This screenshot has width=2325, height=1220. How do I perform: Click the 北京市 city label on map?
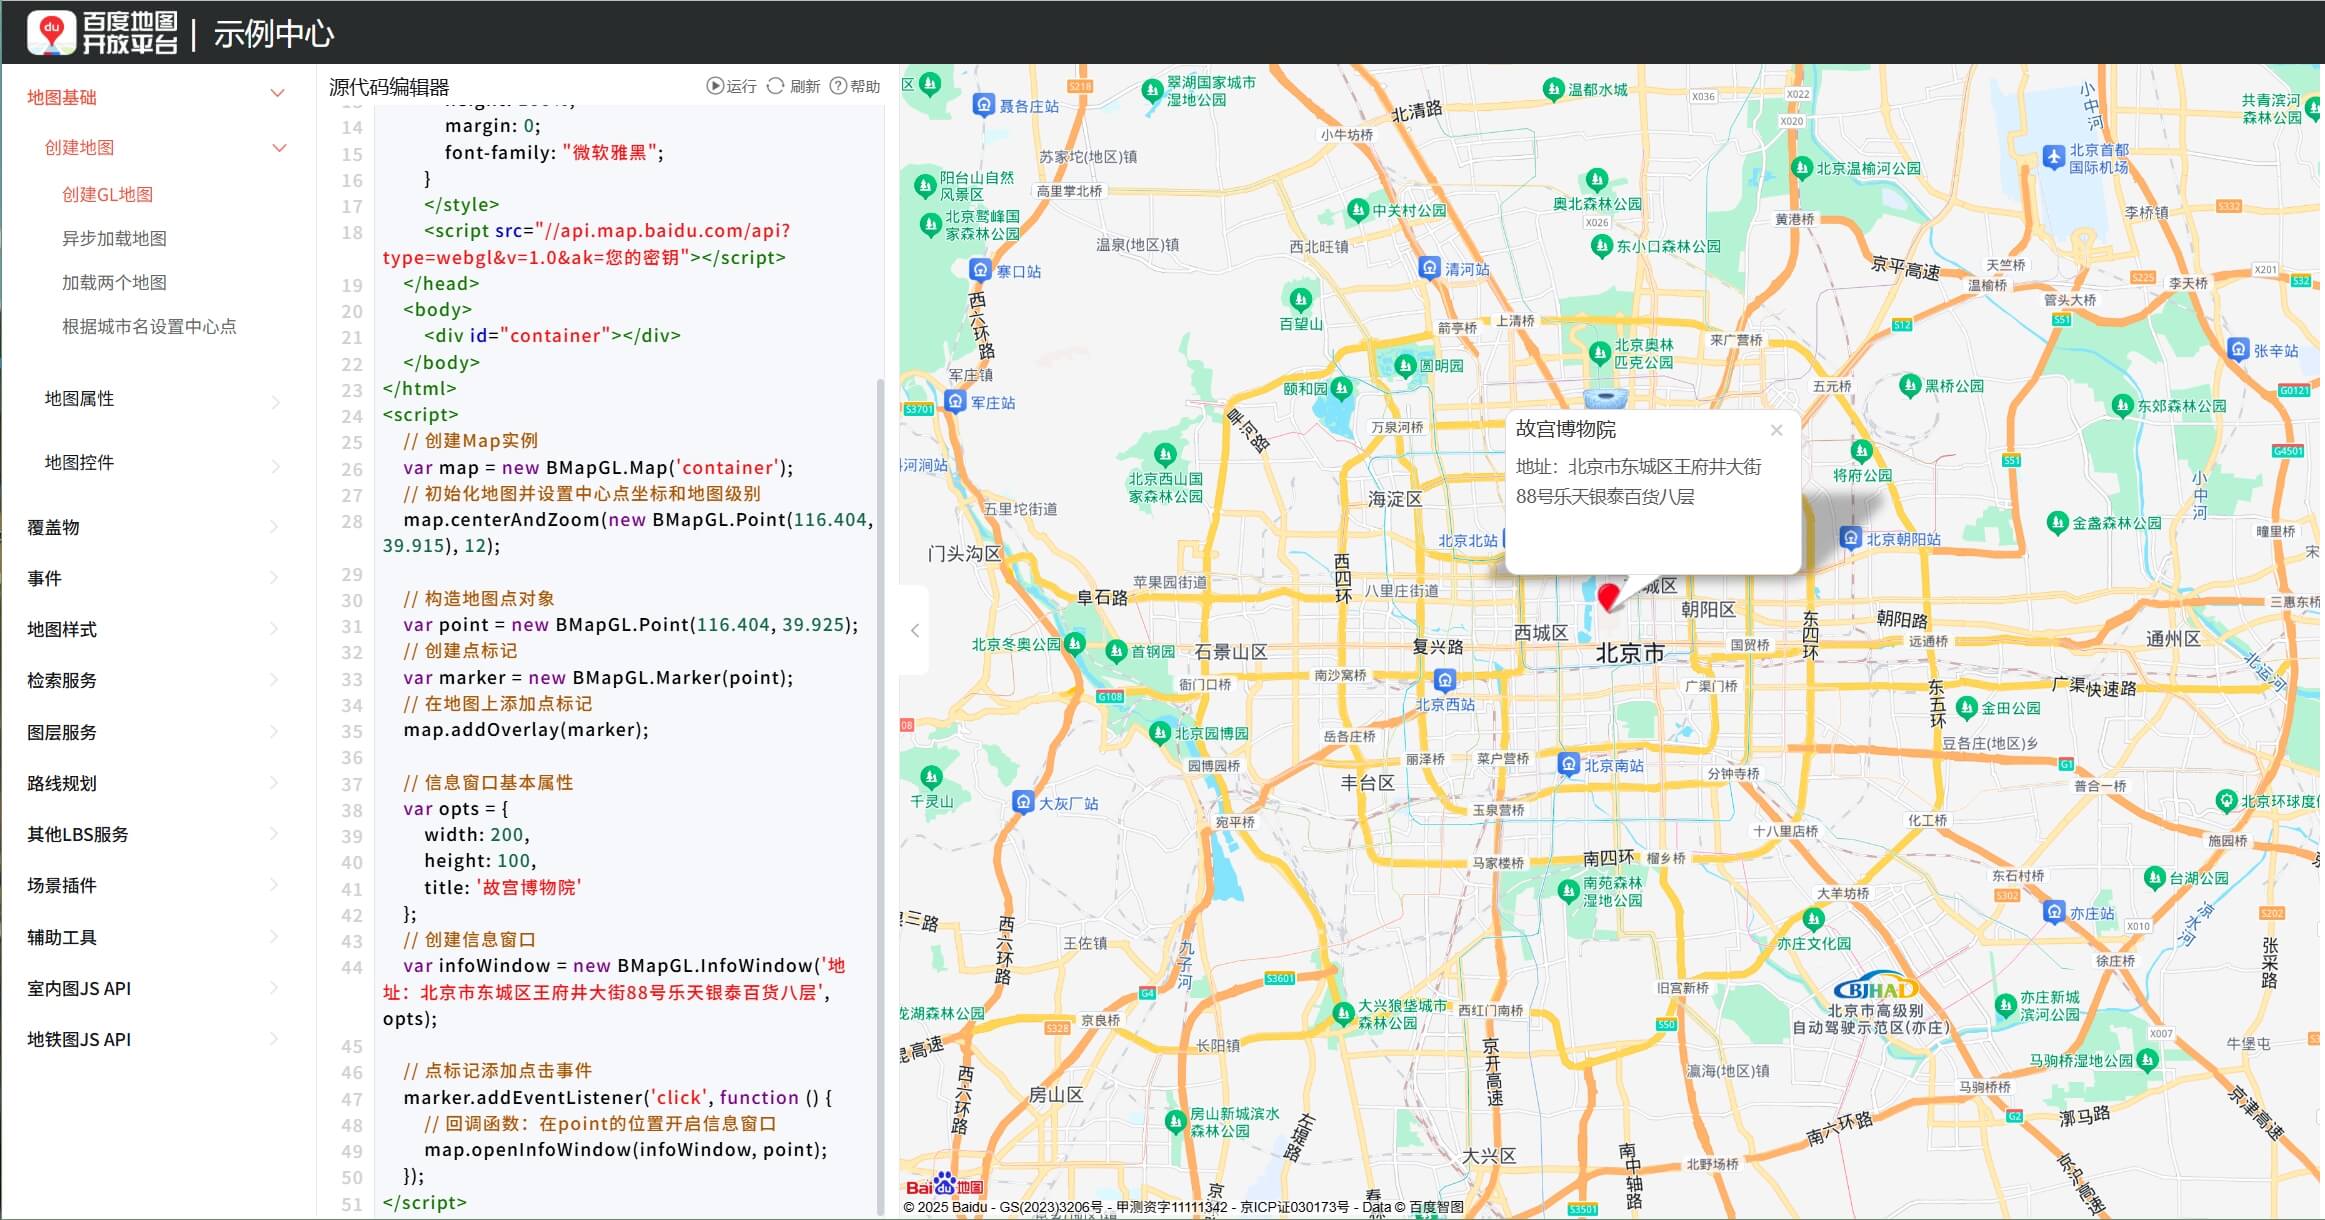(1630, 653)
